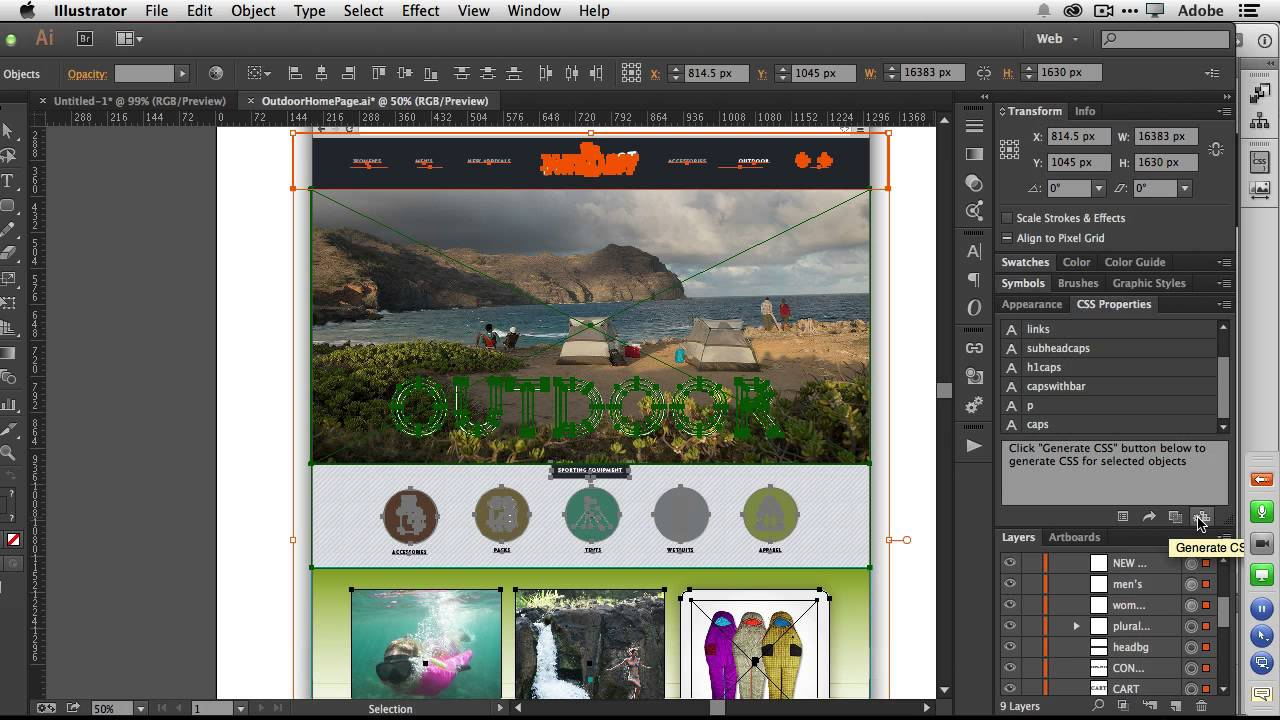Switch to the Color Guide tab
Viewport: 1280px width, 720px height.
[x=1135, y=262]
